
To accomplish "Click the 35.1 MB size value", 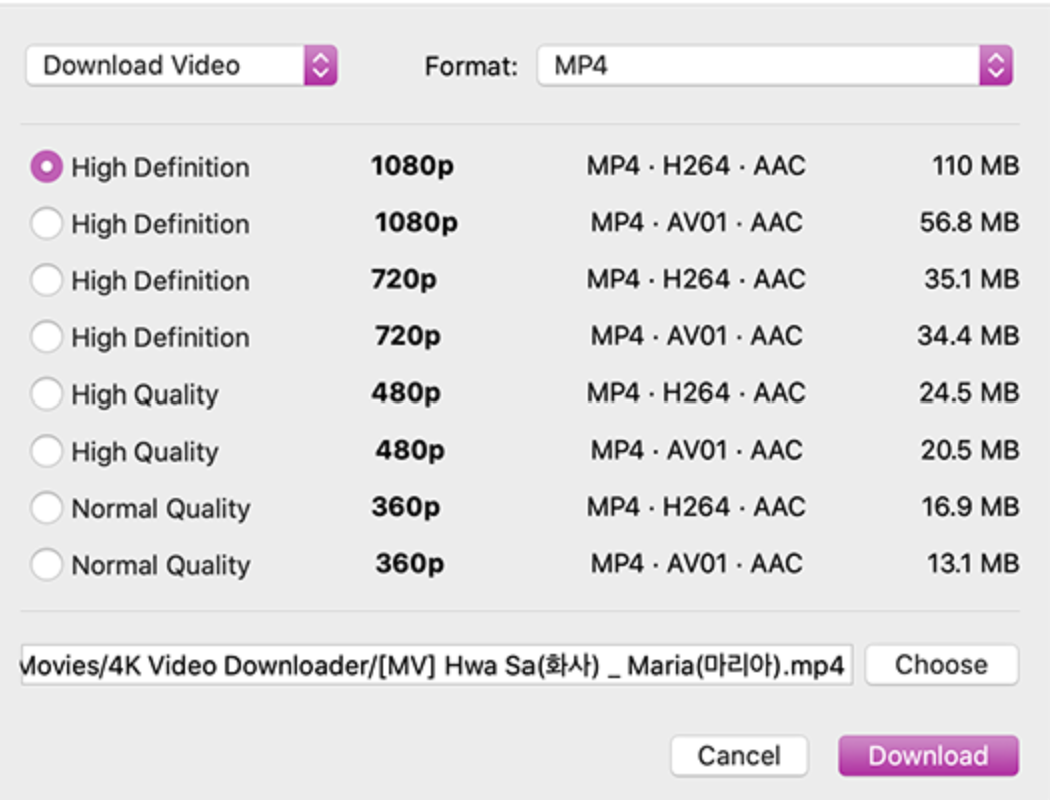I will click(972, 279).
